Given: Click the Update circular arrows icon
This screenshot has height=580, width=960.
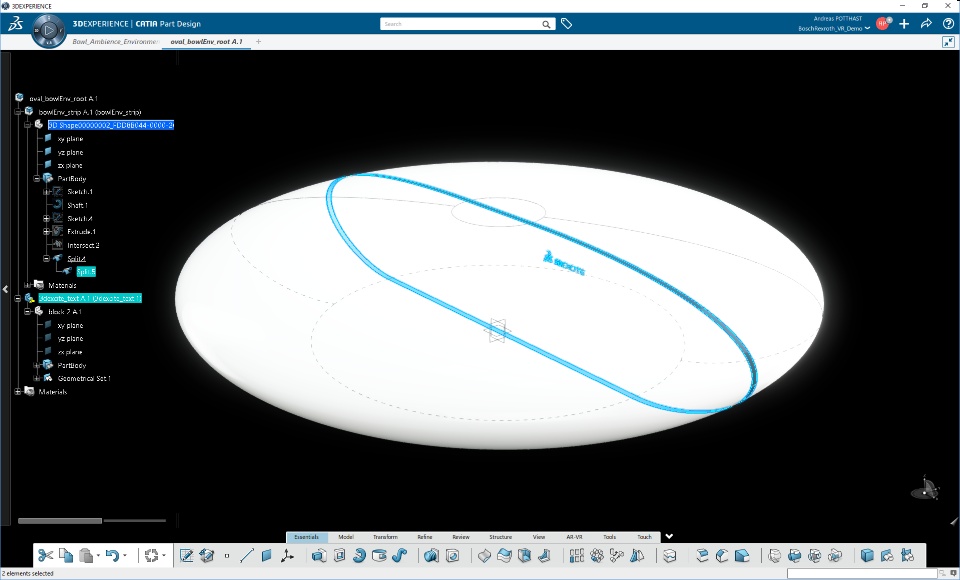Looking at the screenshot, I should click(151, 556).
